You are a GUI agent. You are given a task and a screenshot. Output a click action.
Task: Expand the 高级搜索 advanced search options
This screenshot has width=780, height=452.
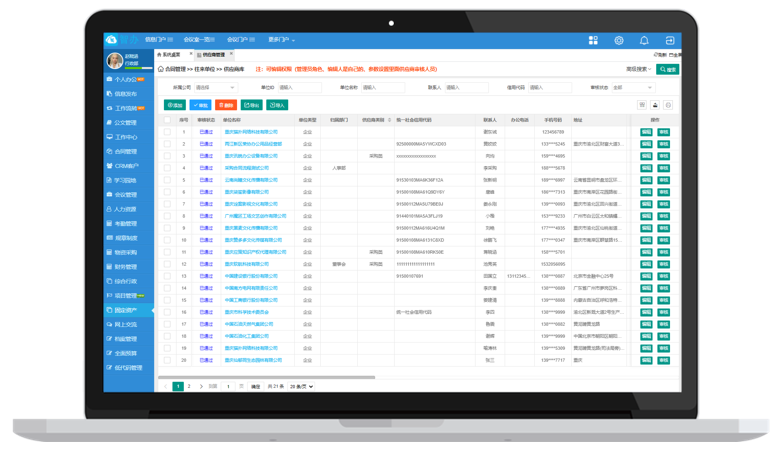tap(638, 70)
